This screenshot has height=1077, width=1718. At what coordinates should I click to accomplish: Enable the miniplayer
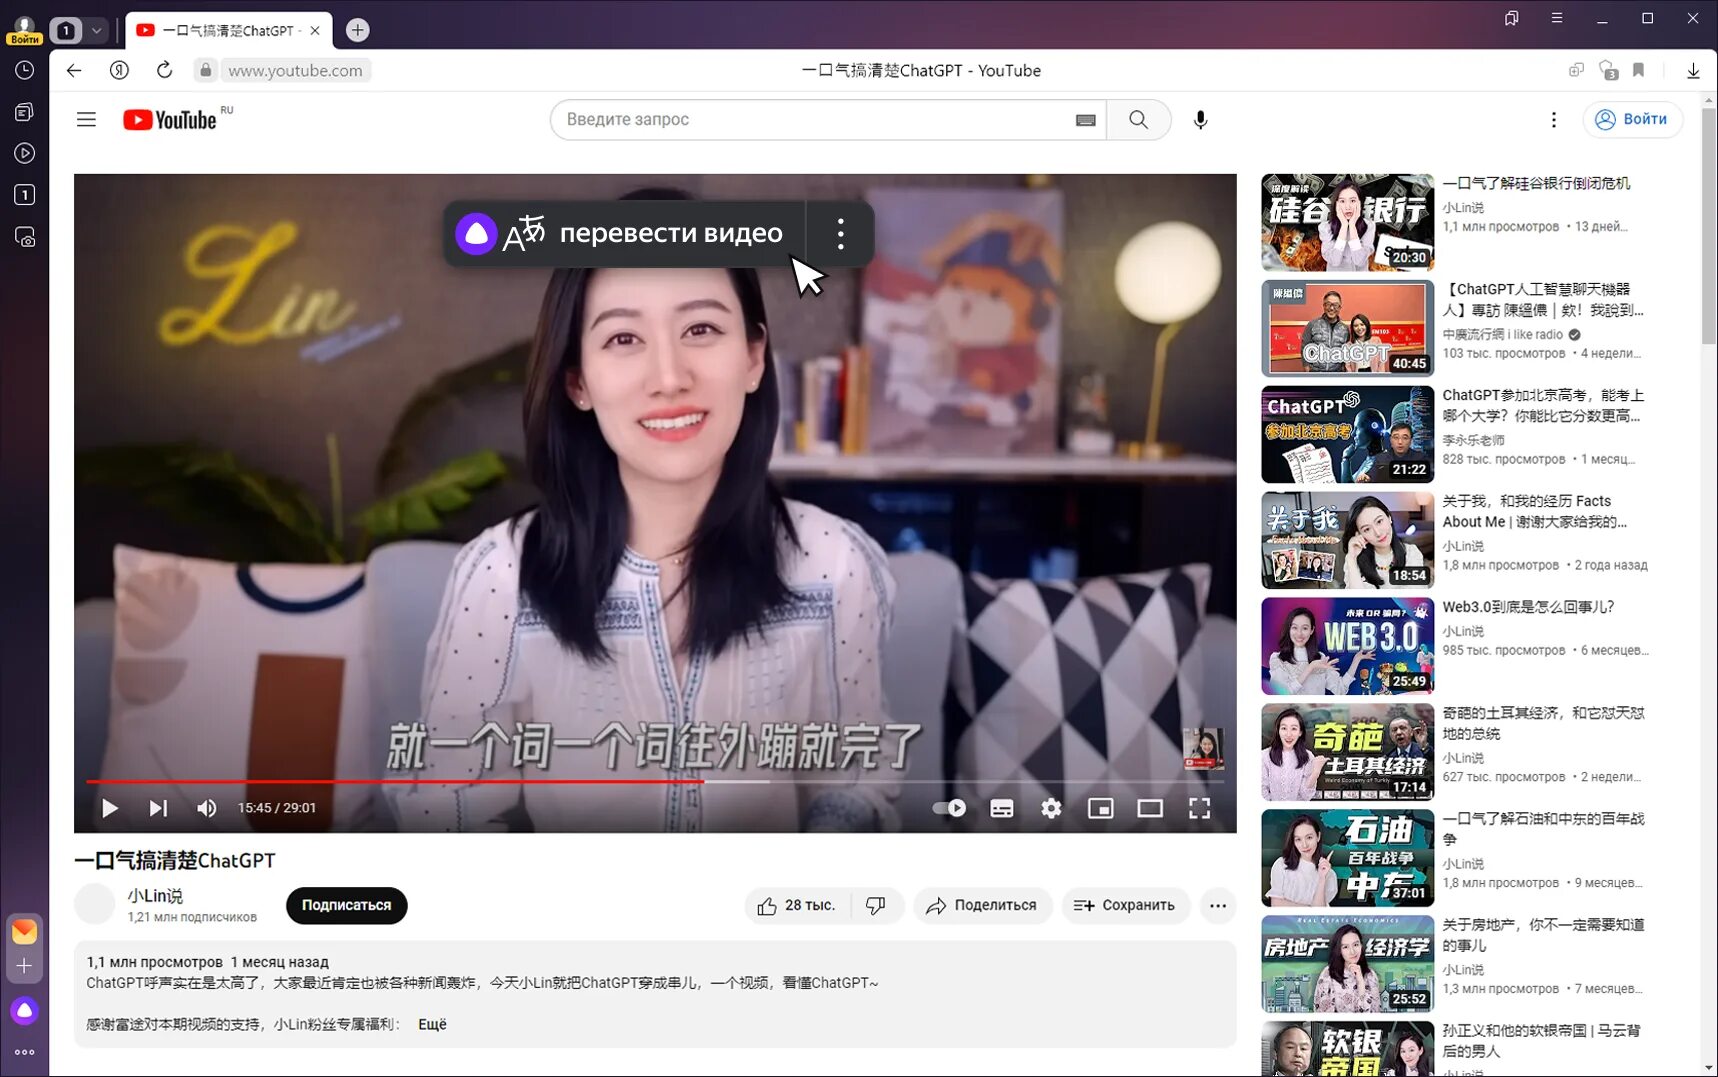(x=1101, y=808)
